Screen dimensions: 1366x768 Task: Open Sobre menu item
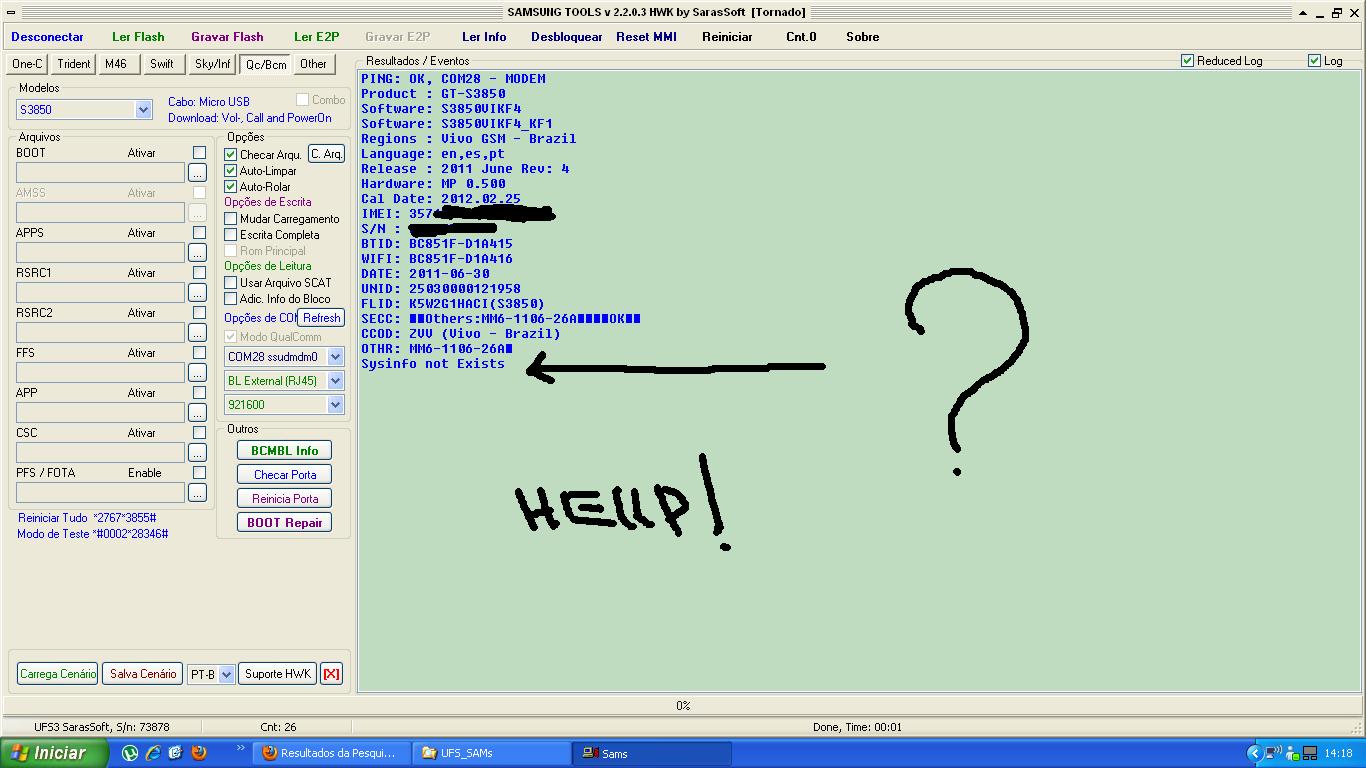(862, 37)
